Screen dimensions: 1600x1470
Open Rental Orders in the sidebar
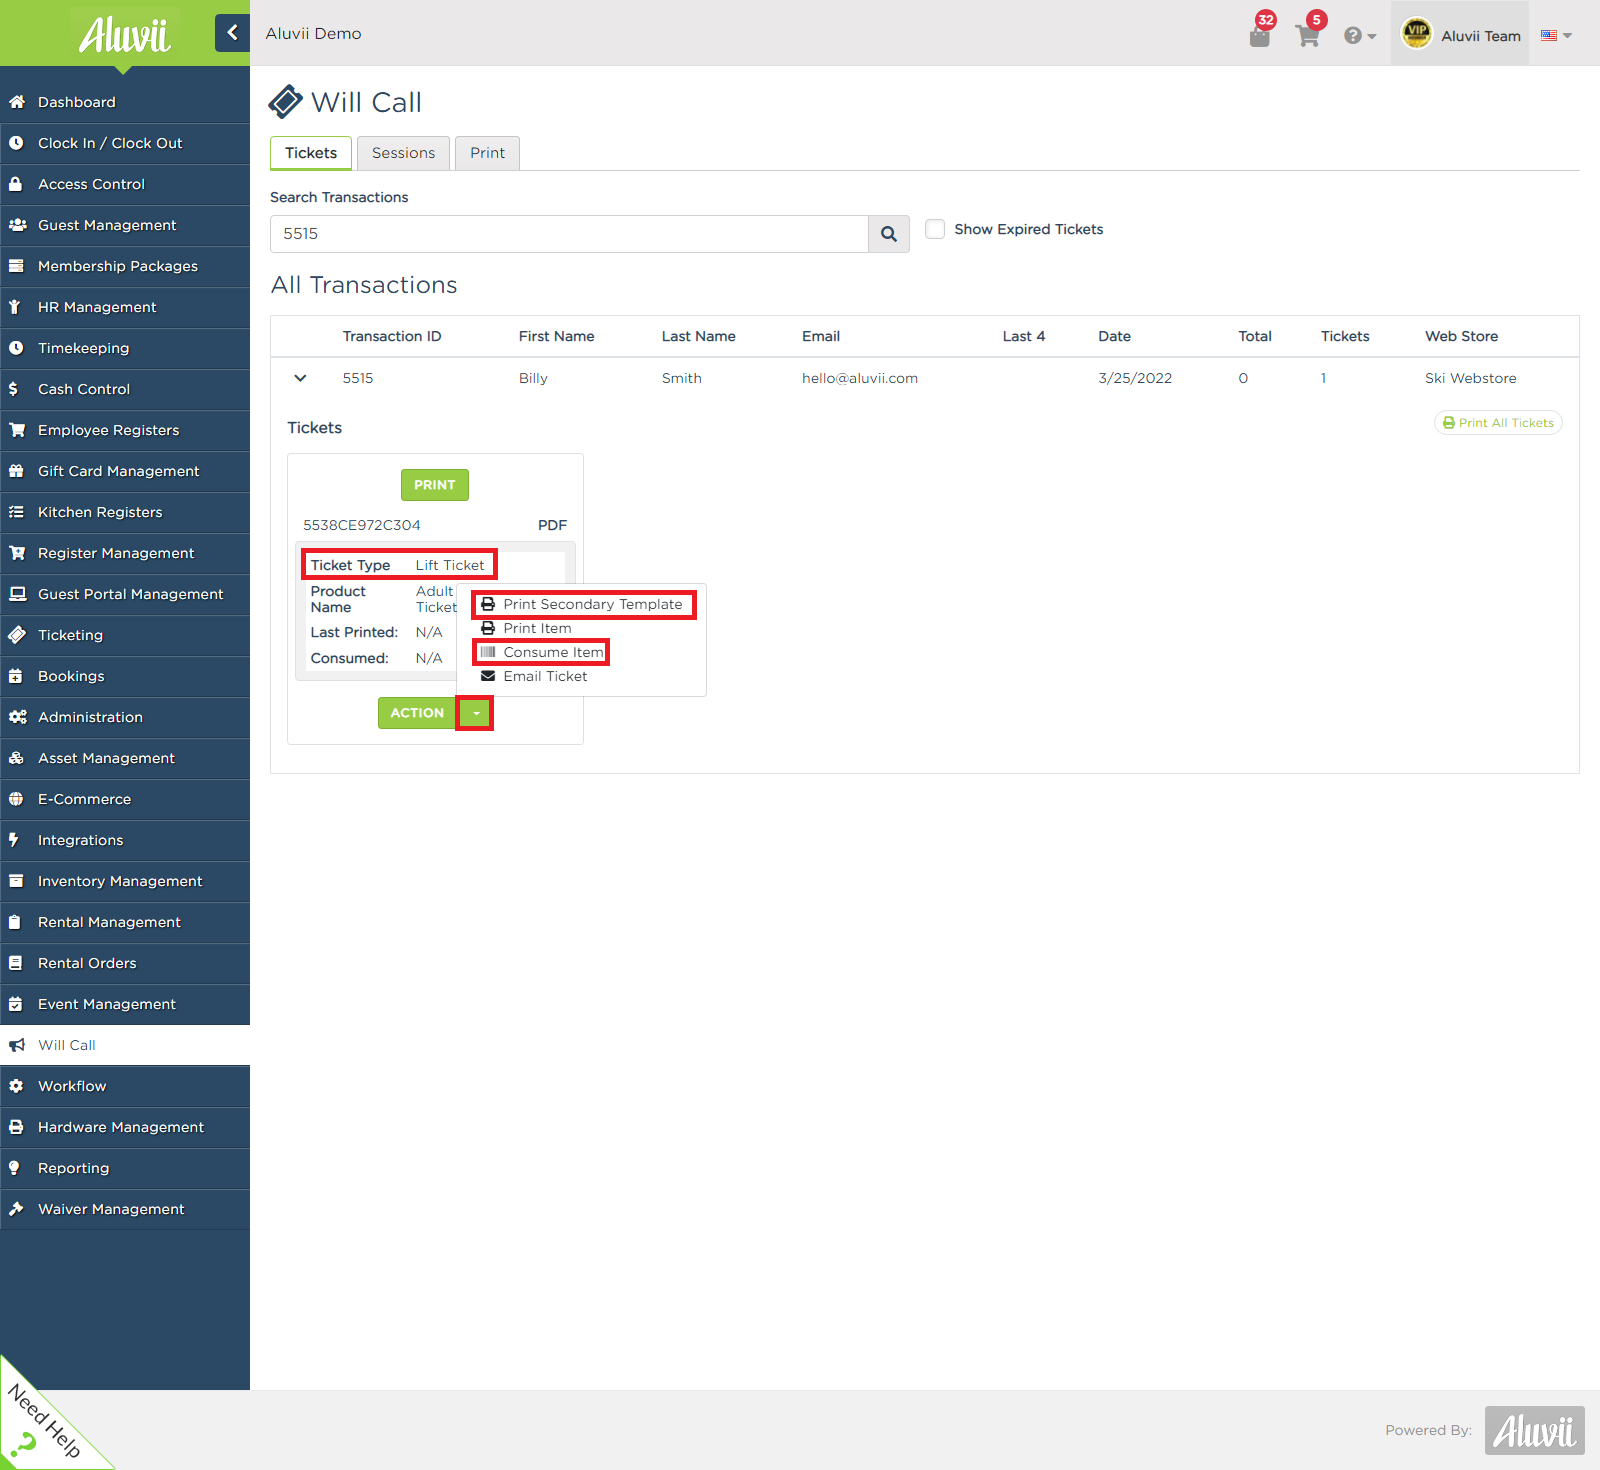[x=125, y=963]
